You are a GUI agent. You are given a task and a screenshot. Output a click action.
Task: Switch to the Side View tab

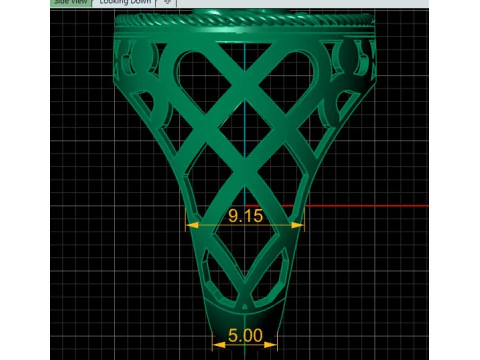click(x=71, y=3)
